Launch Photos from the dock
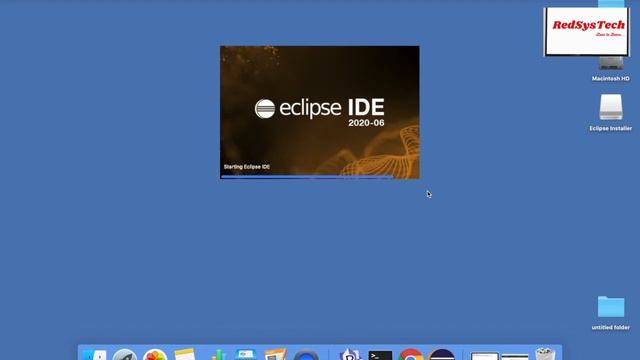The image size is (640, 360). [155, 355]
